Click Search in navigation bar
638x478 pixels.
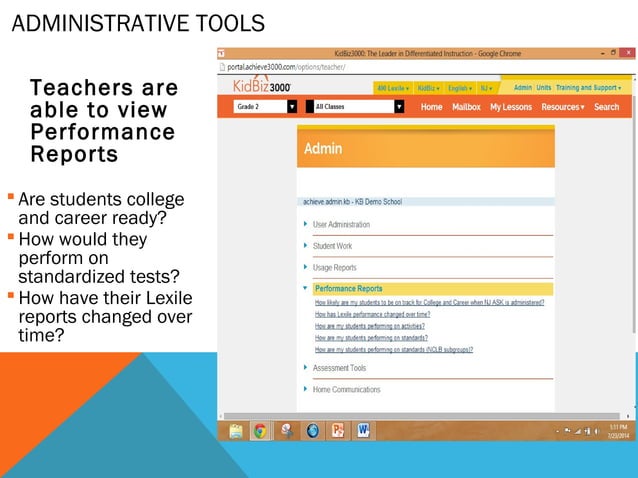[606, 107]
